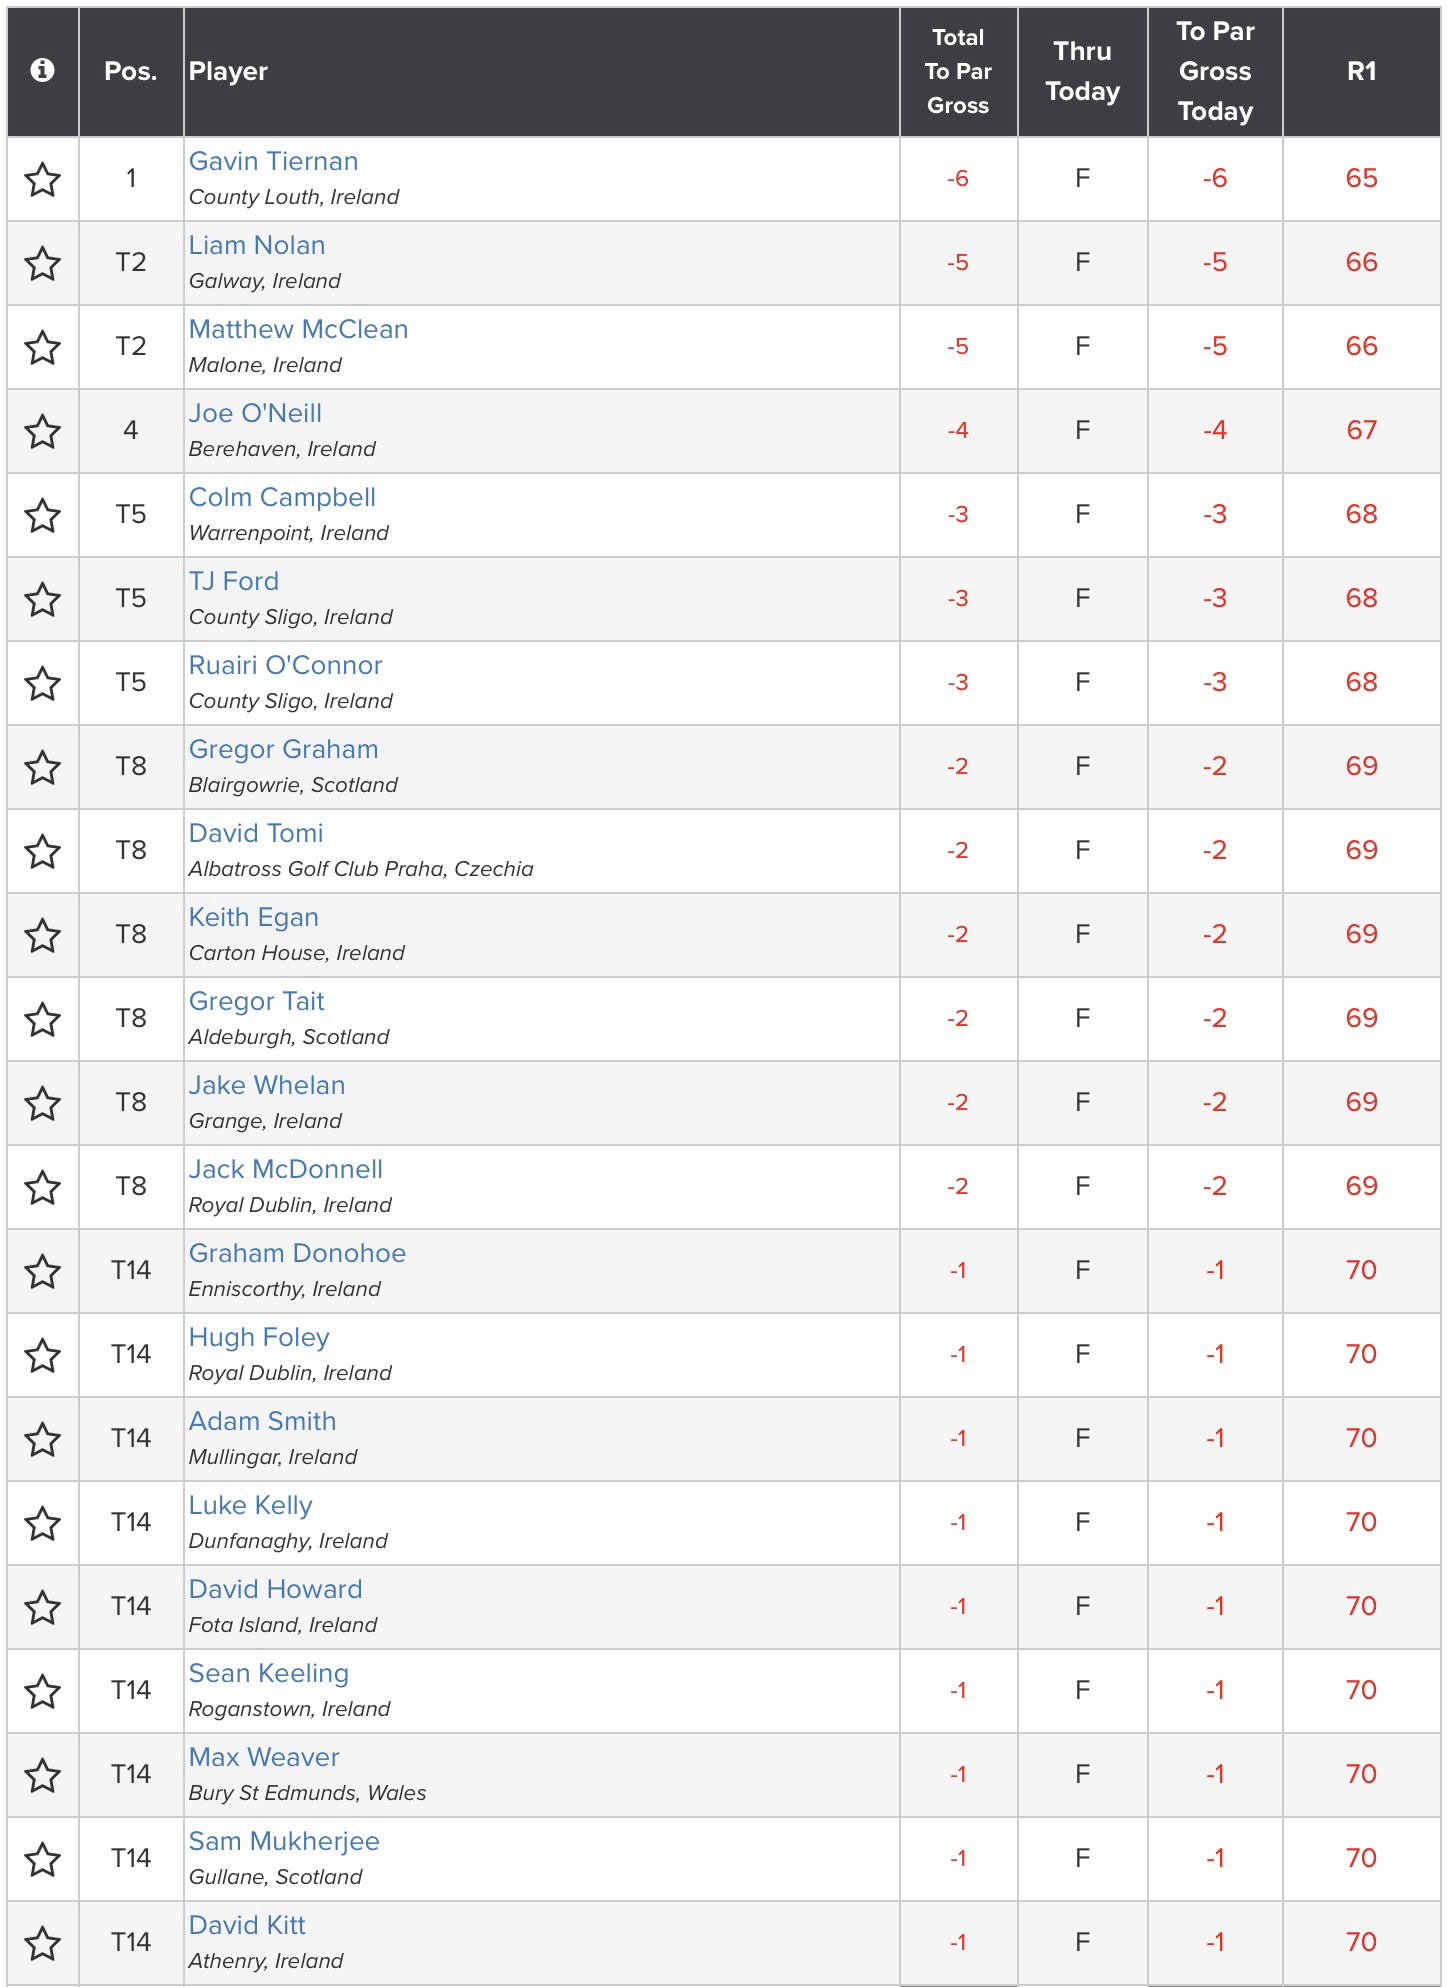
Task: Click the star beside Keith Egan
Action: (43, 936)
